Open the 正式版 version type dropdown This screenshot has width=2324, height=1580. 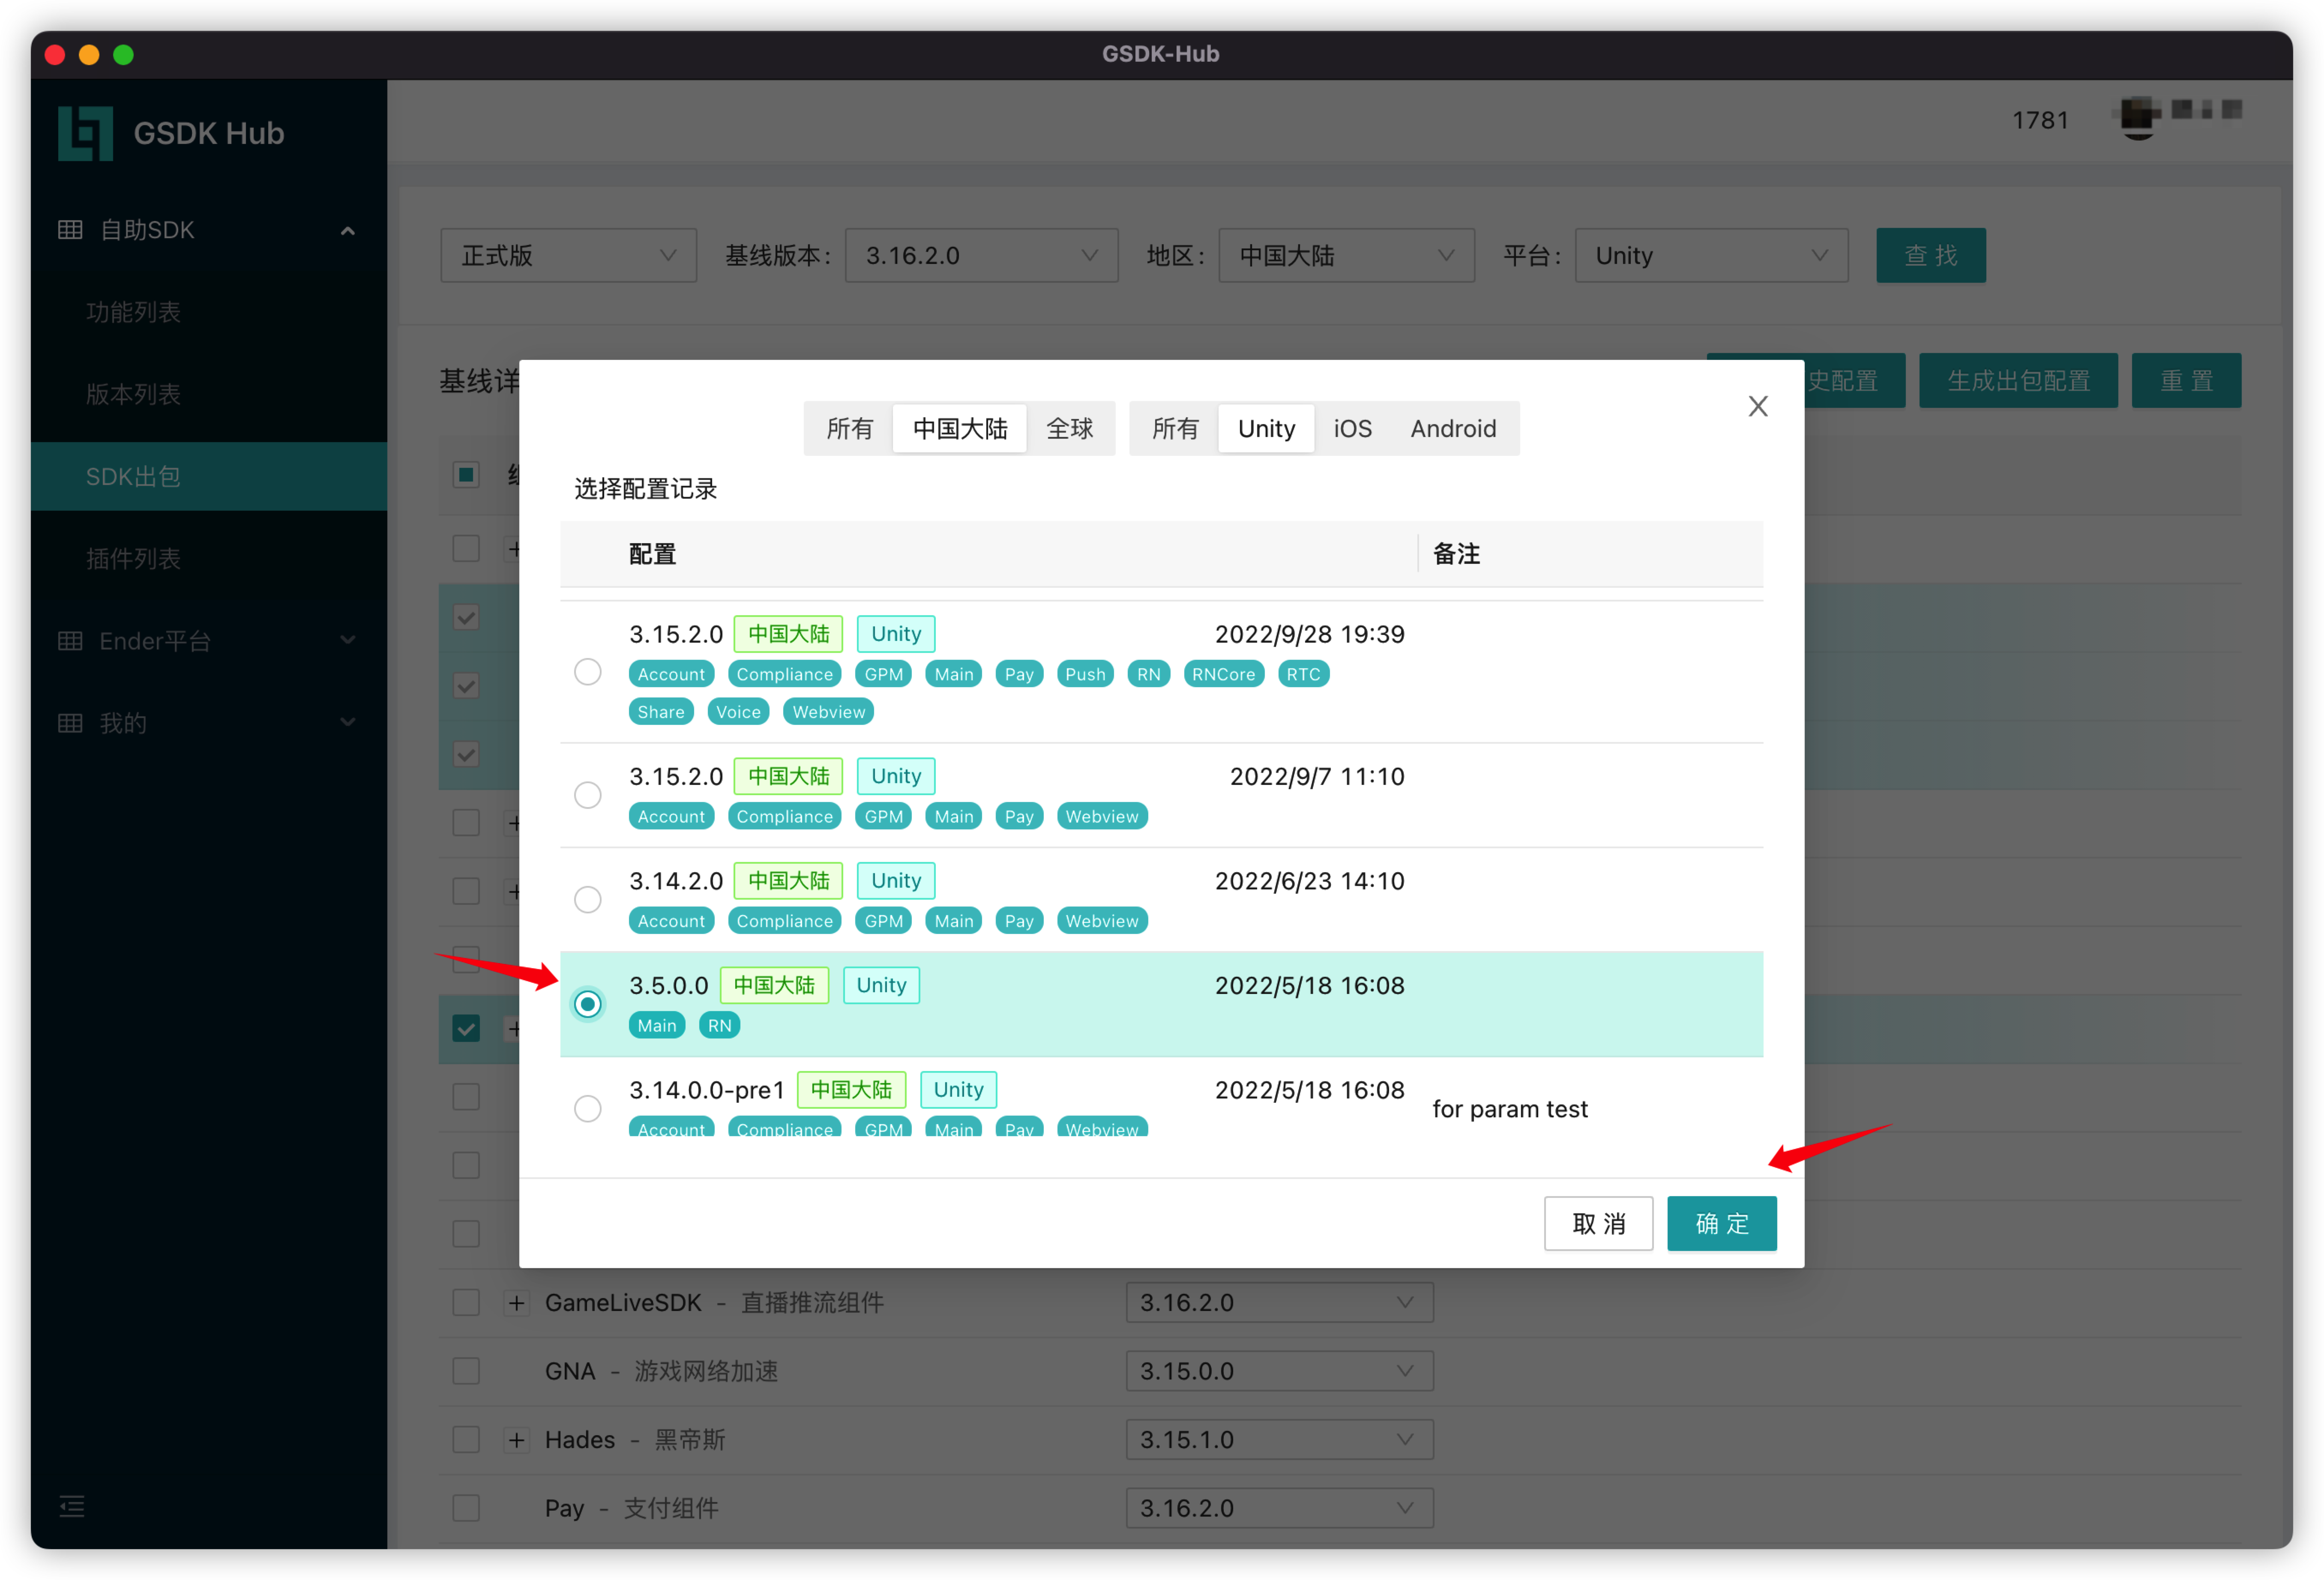(x=568, y=255)
